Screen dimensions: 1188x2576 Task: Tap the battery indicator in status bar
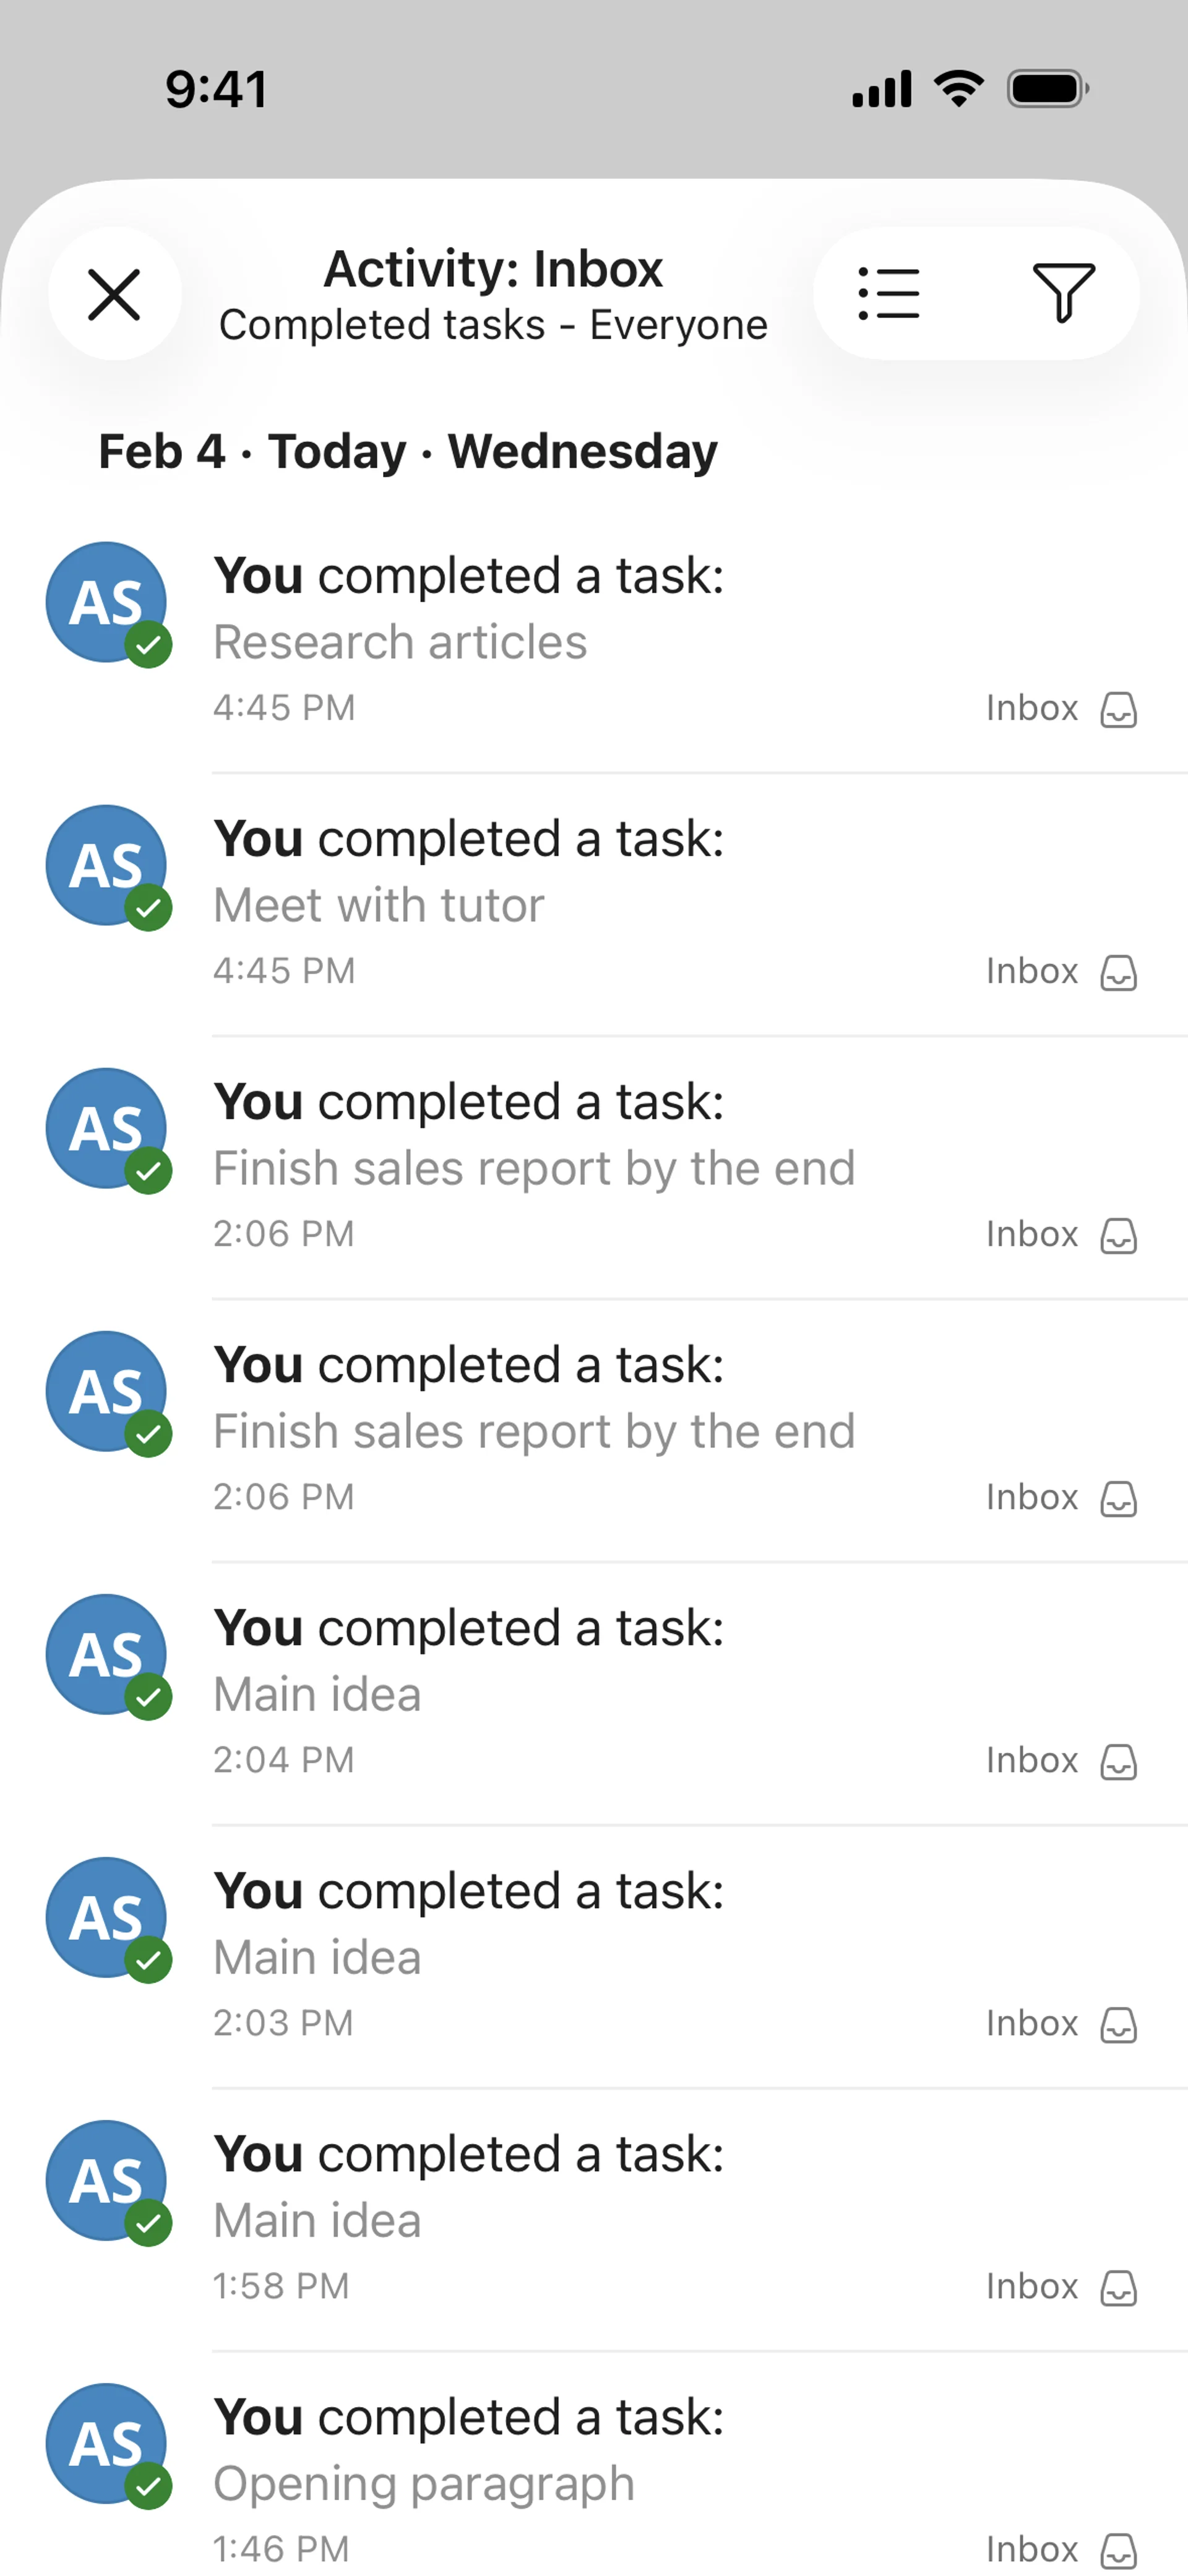pyautogui.click(x=1048, y=89)
